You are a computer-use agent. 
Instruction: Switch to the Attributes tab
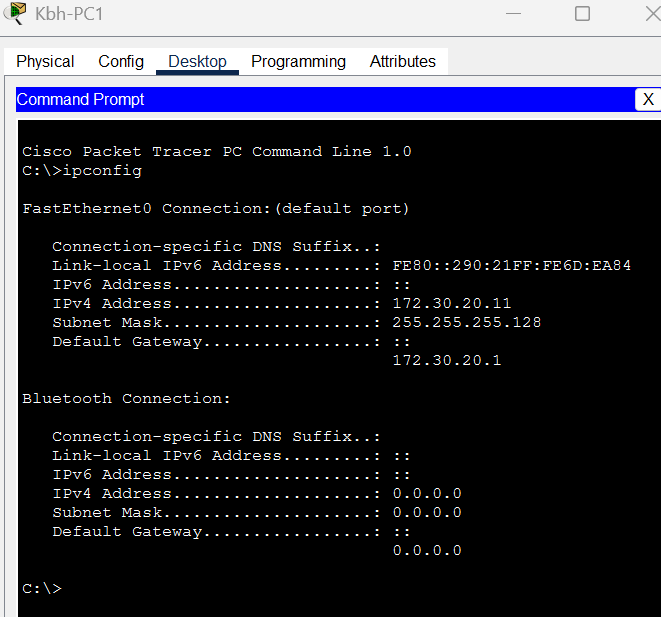point(403,62)
